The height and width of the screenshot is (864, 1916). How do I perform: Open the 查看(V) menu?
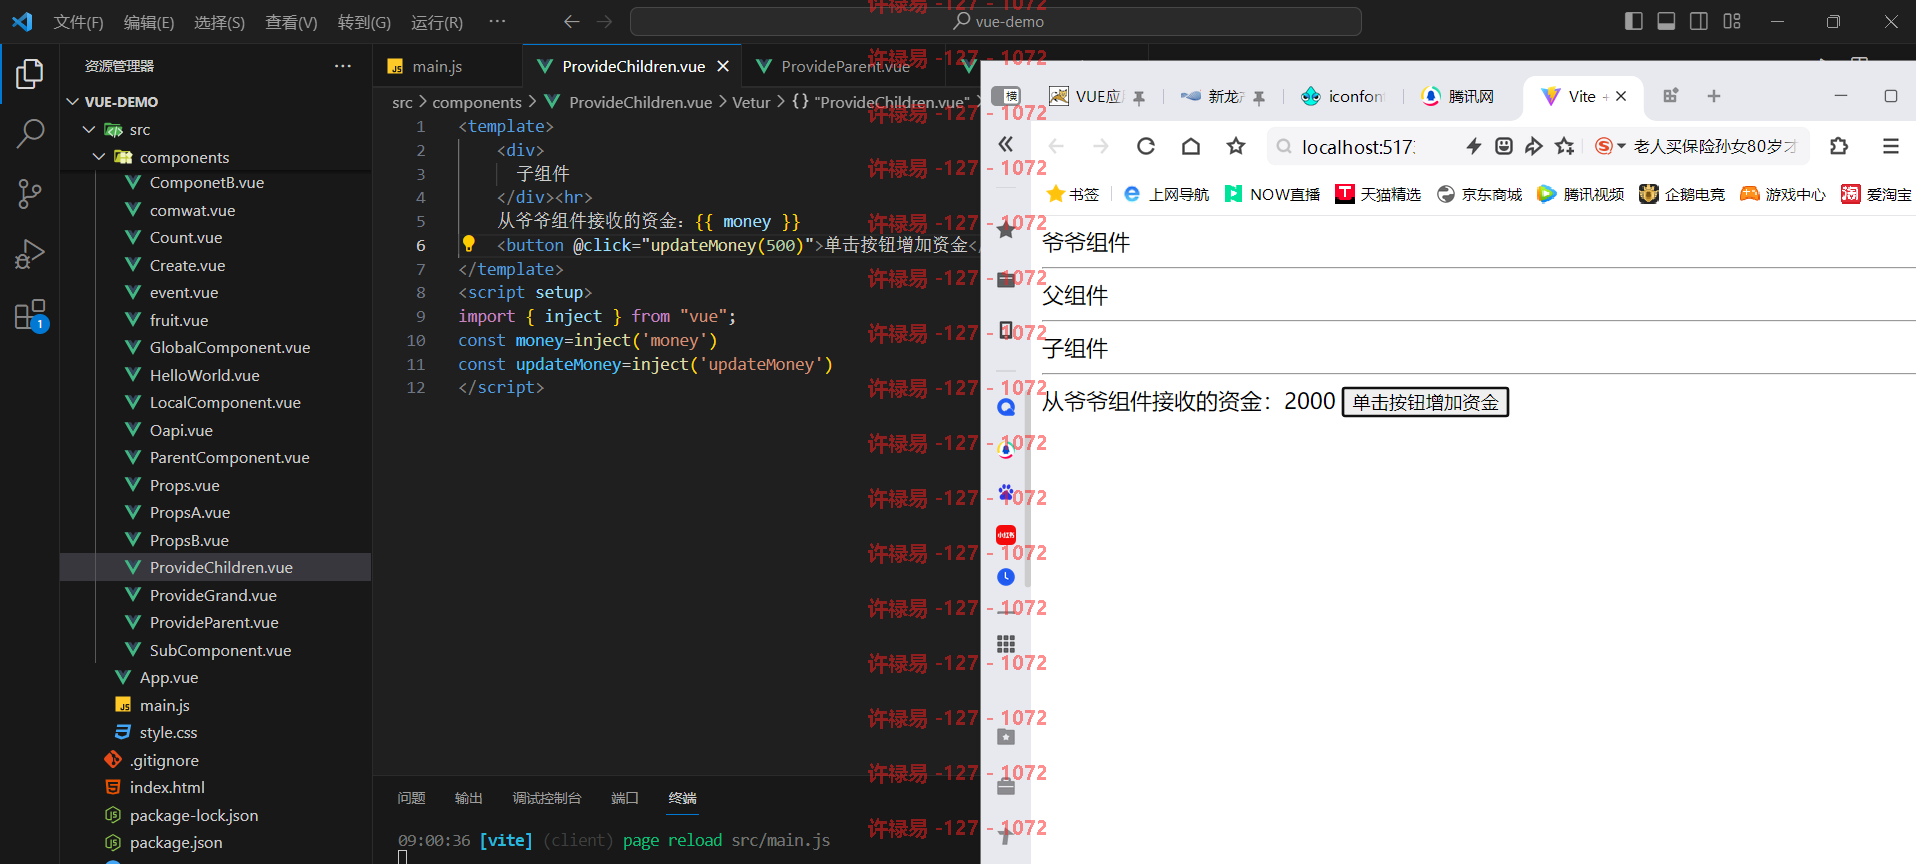click(x=291, y=22)
